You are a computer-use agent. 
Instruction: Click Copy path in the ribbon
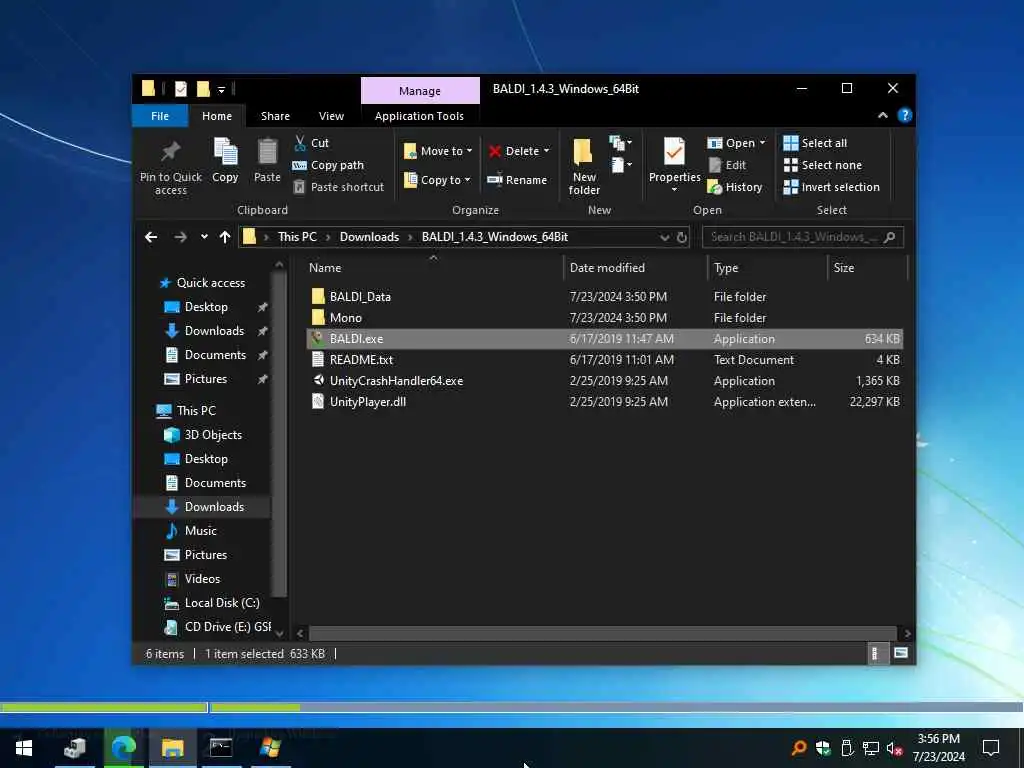click(x=328, y=165)
